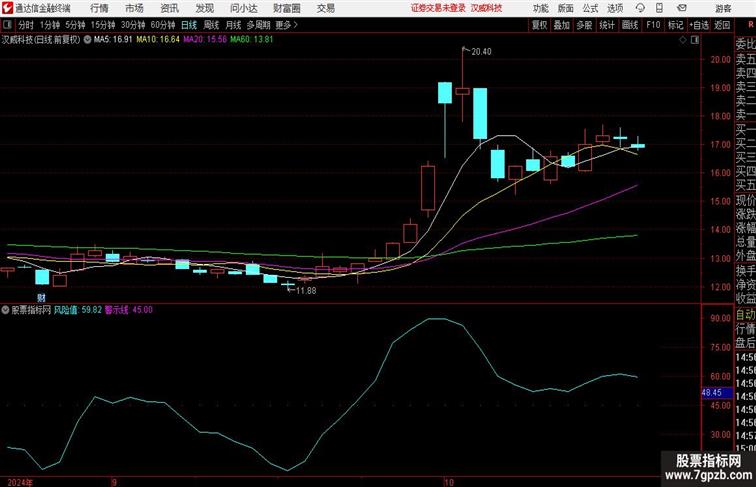756x487 pixels.
Task: Click the 财 marker icon below the candles
Action: tap(41, 298)
